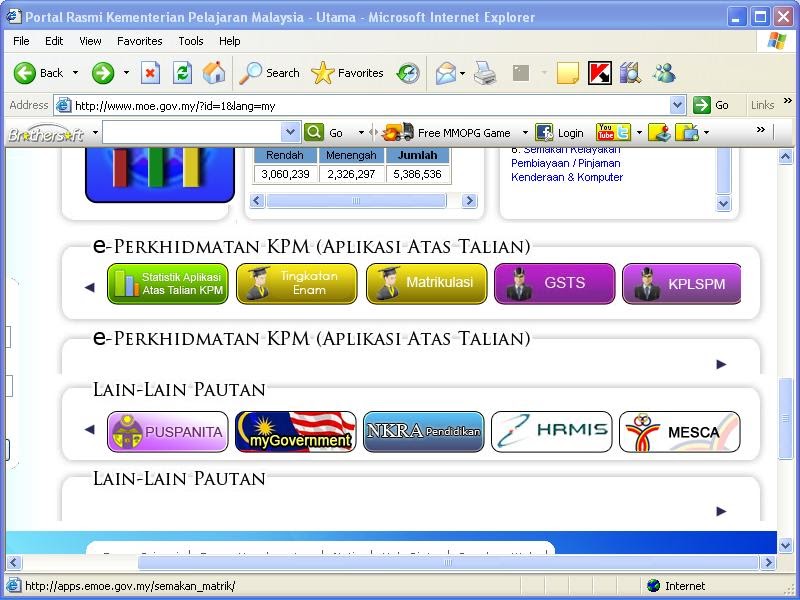Open the KPLSPM button
800x600 pixels.
tap(681, 284)
